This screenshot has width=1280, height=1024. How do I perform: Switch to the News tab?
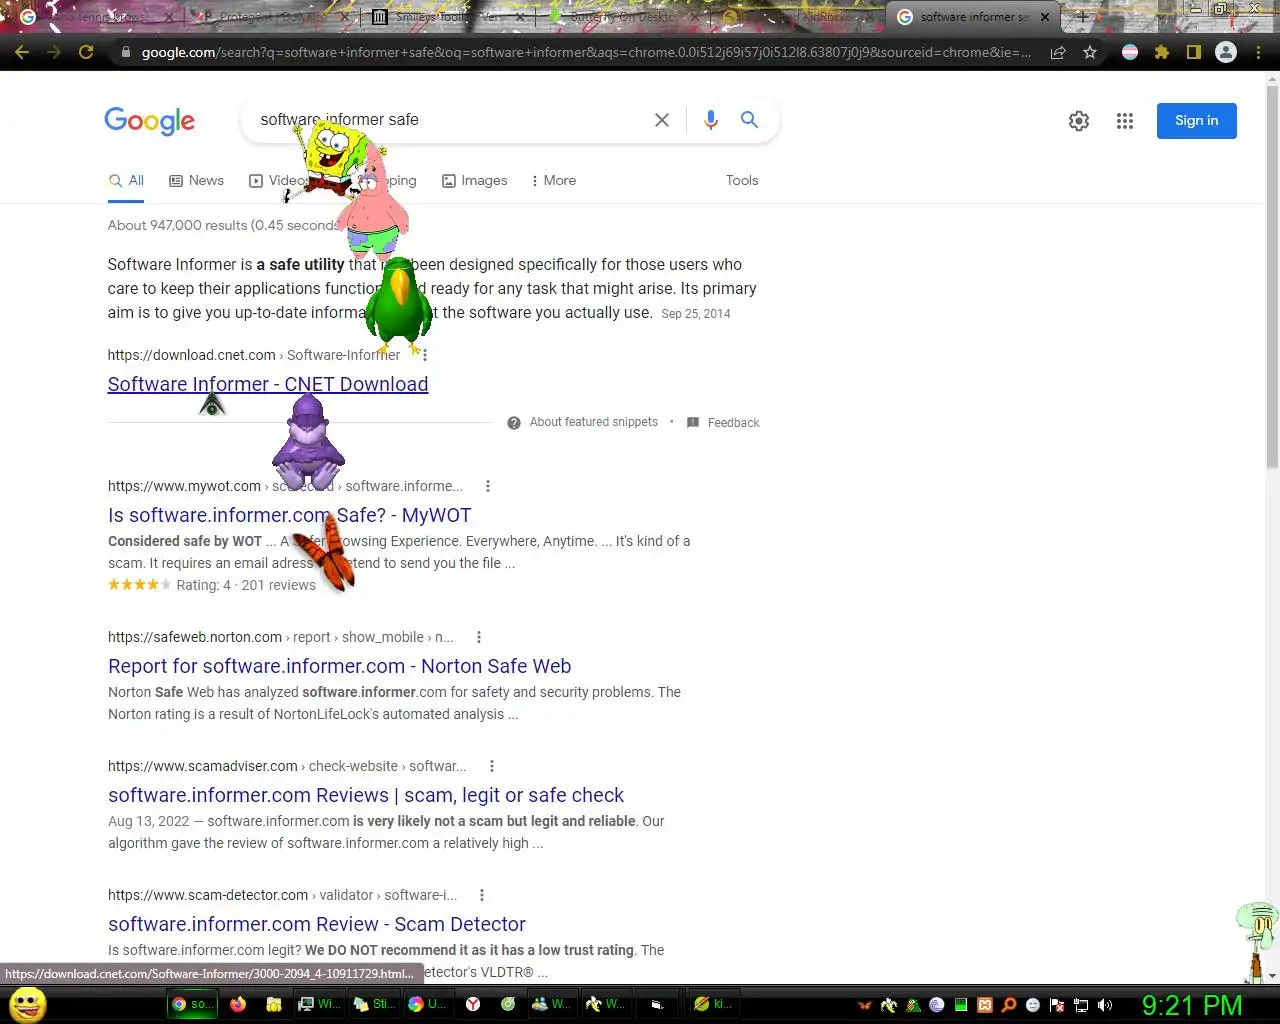coord(197,180)
